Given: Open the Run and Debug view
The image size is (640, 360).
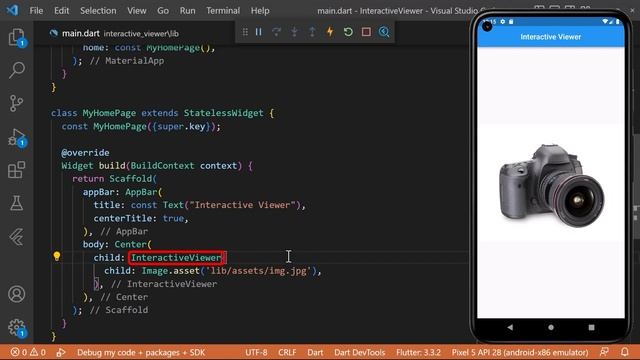Looking at the screenshot, I should [17, 137].
